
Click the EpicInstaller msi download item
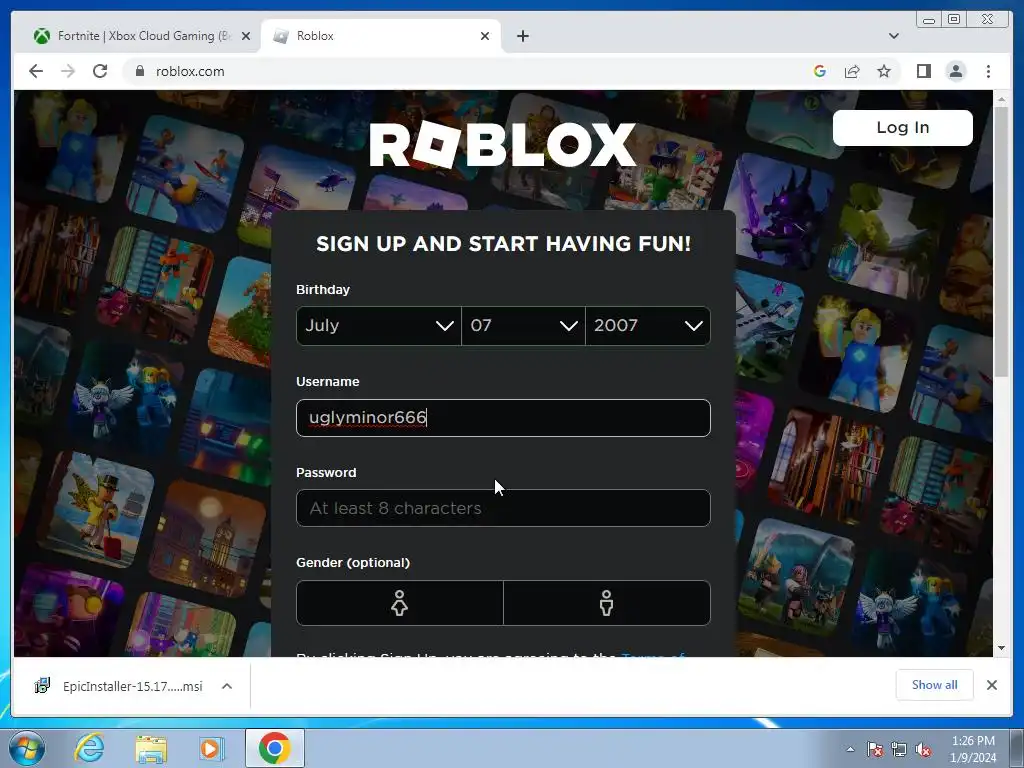pyautogui.click(x=120, y=686)
